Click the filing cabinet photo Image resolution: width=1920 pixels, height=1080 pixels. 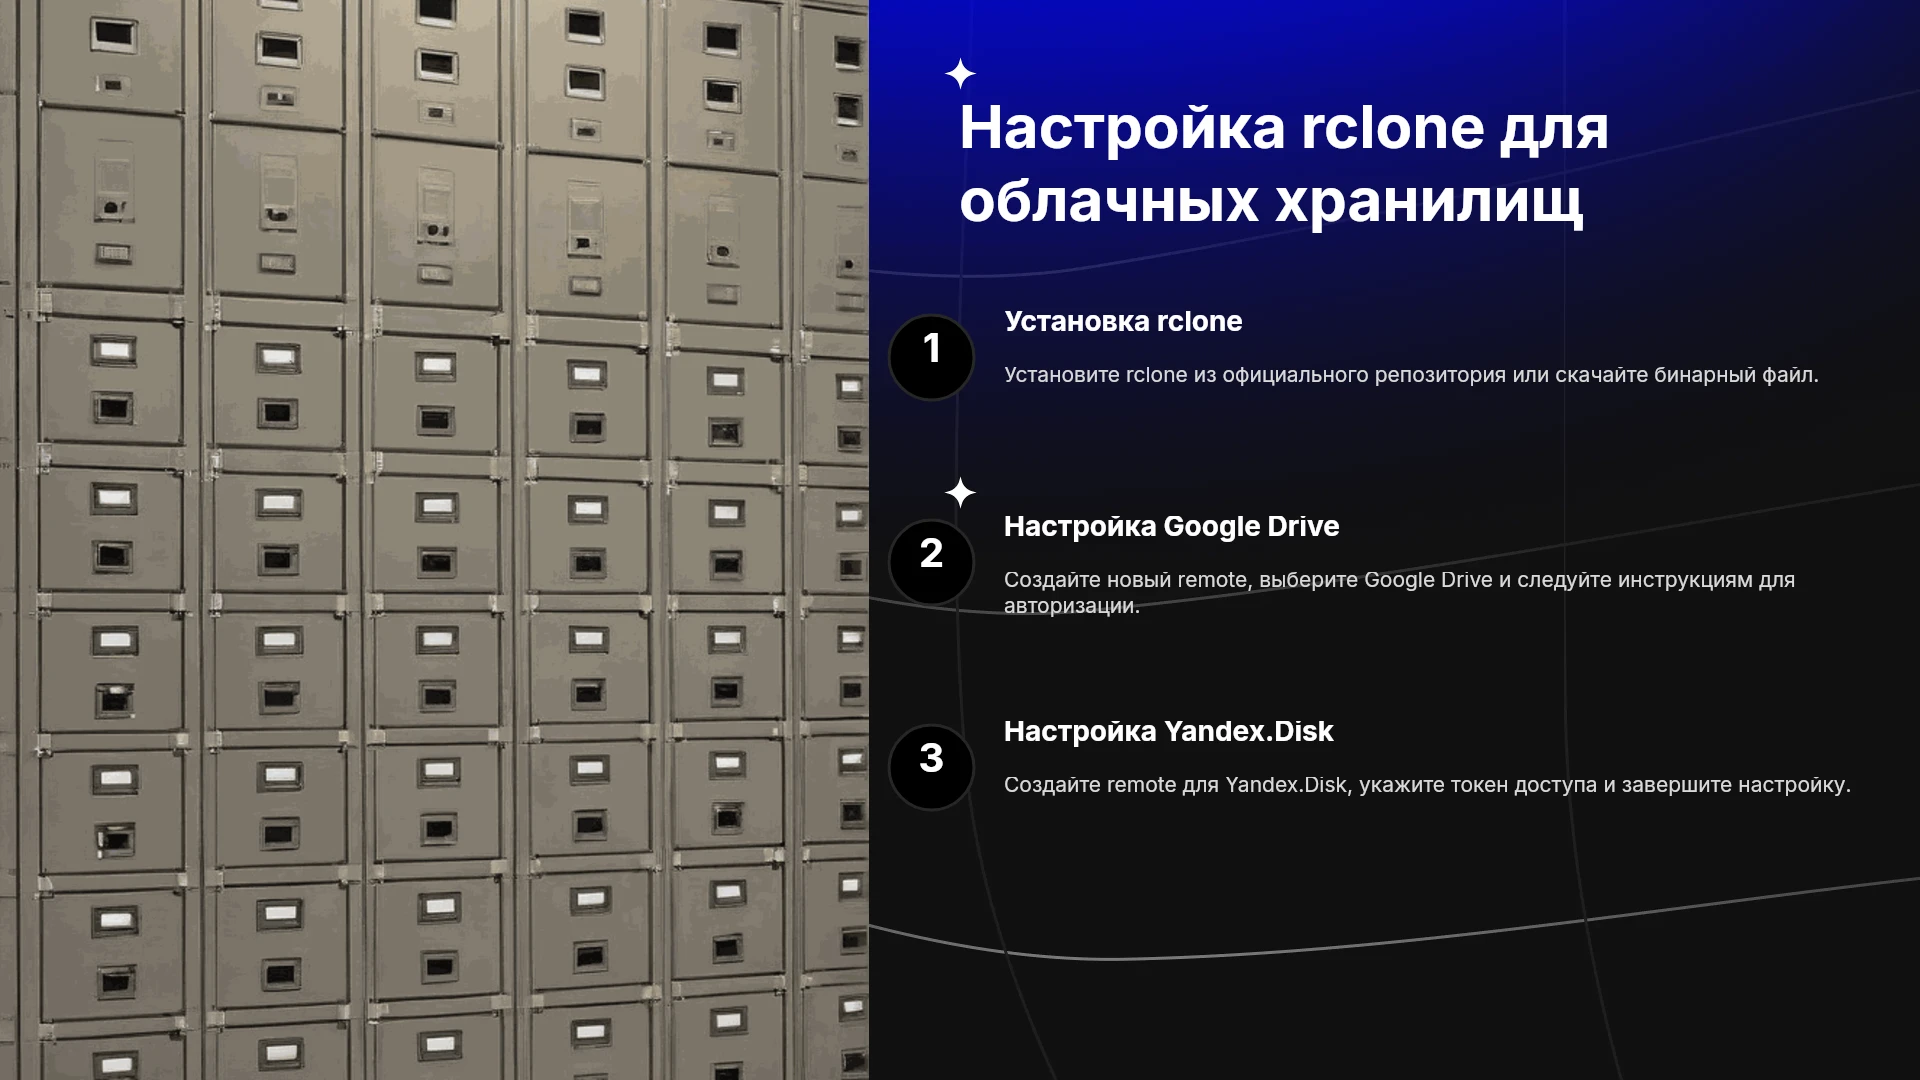[x=434, y=540]
